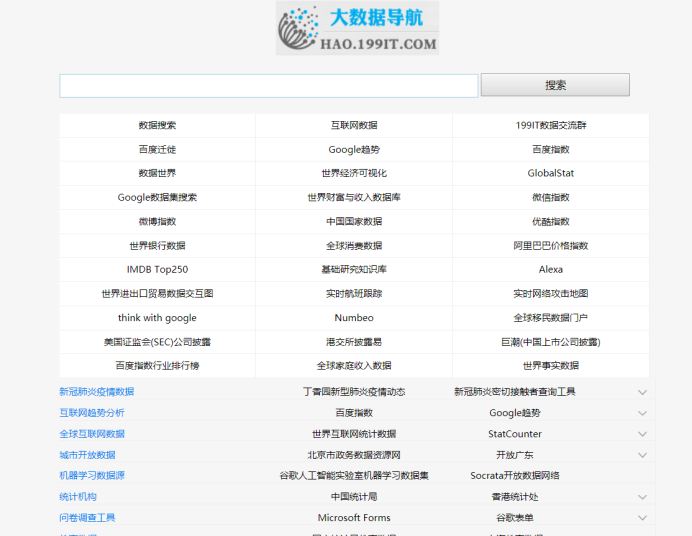Viewport: 692px width, 536px height.
Task: Open 百度指数 in 互联网趋势分析 row
Action: tap(354, 413)
